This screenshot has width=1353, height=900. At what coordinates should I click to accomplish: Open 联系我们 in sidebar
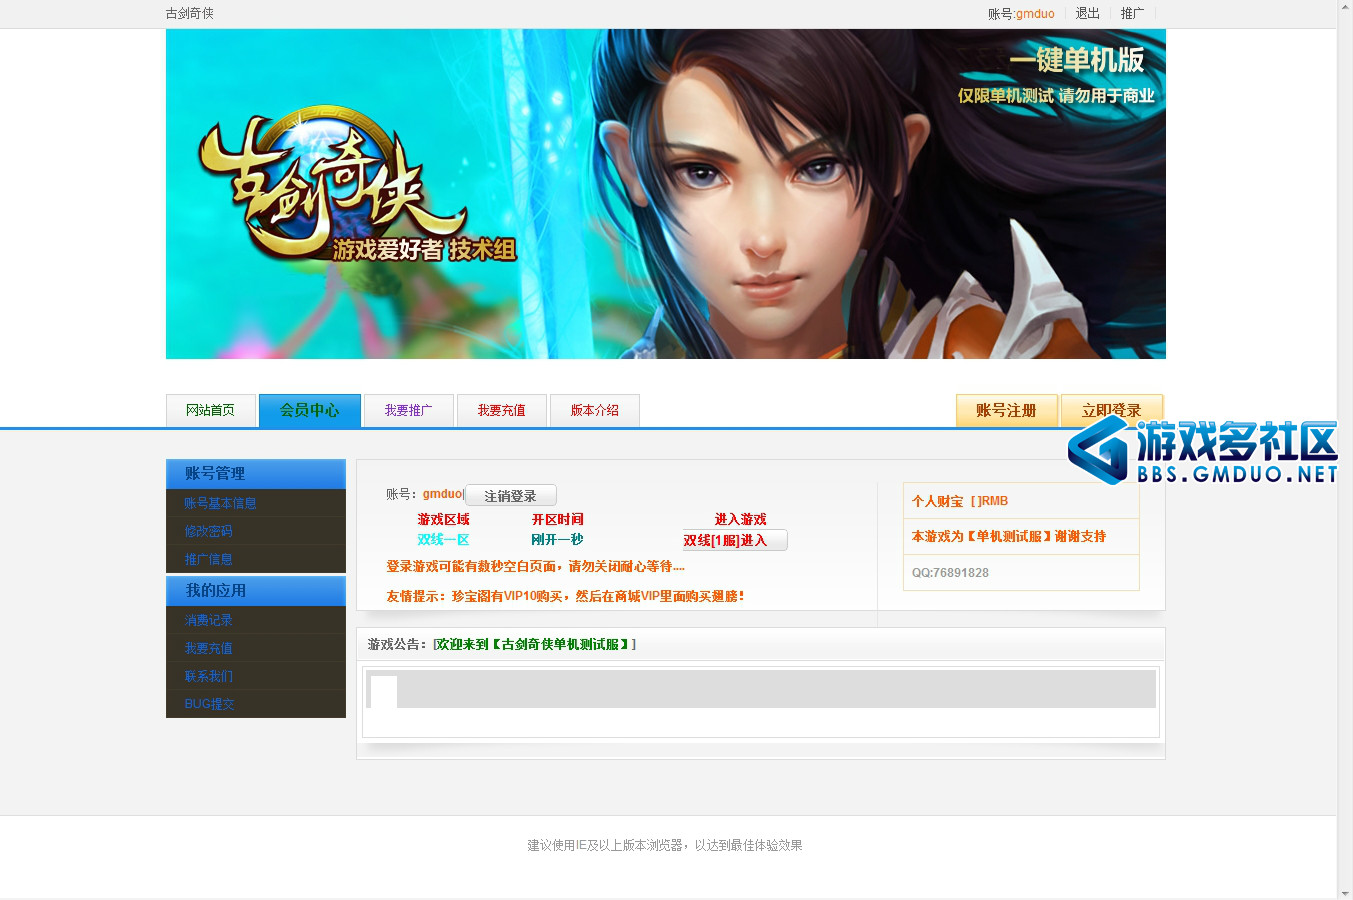208,676
